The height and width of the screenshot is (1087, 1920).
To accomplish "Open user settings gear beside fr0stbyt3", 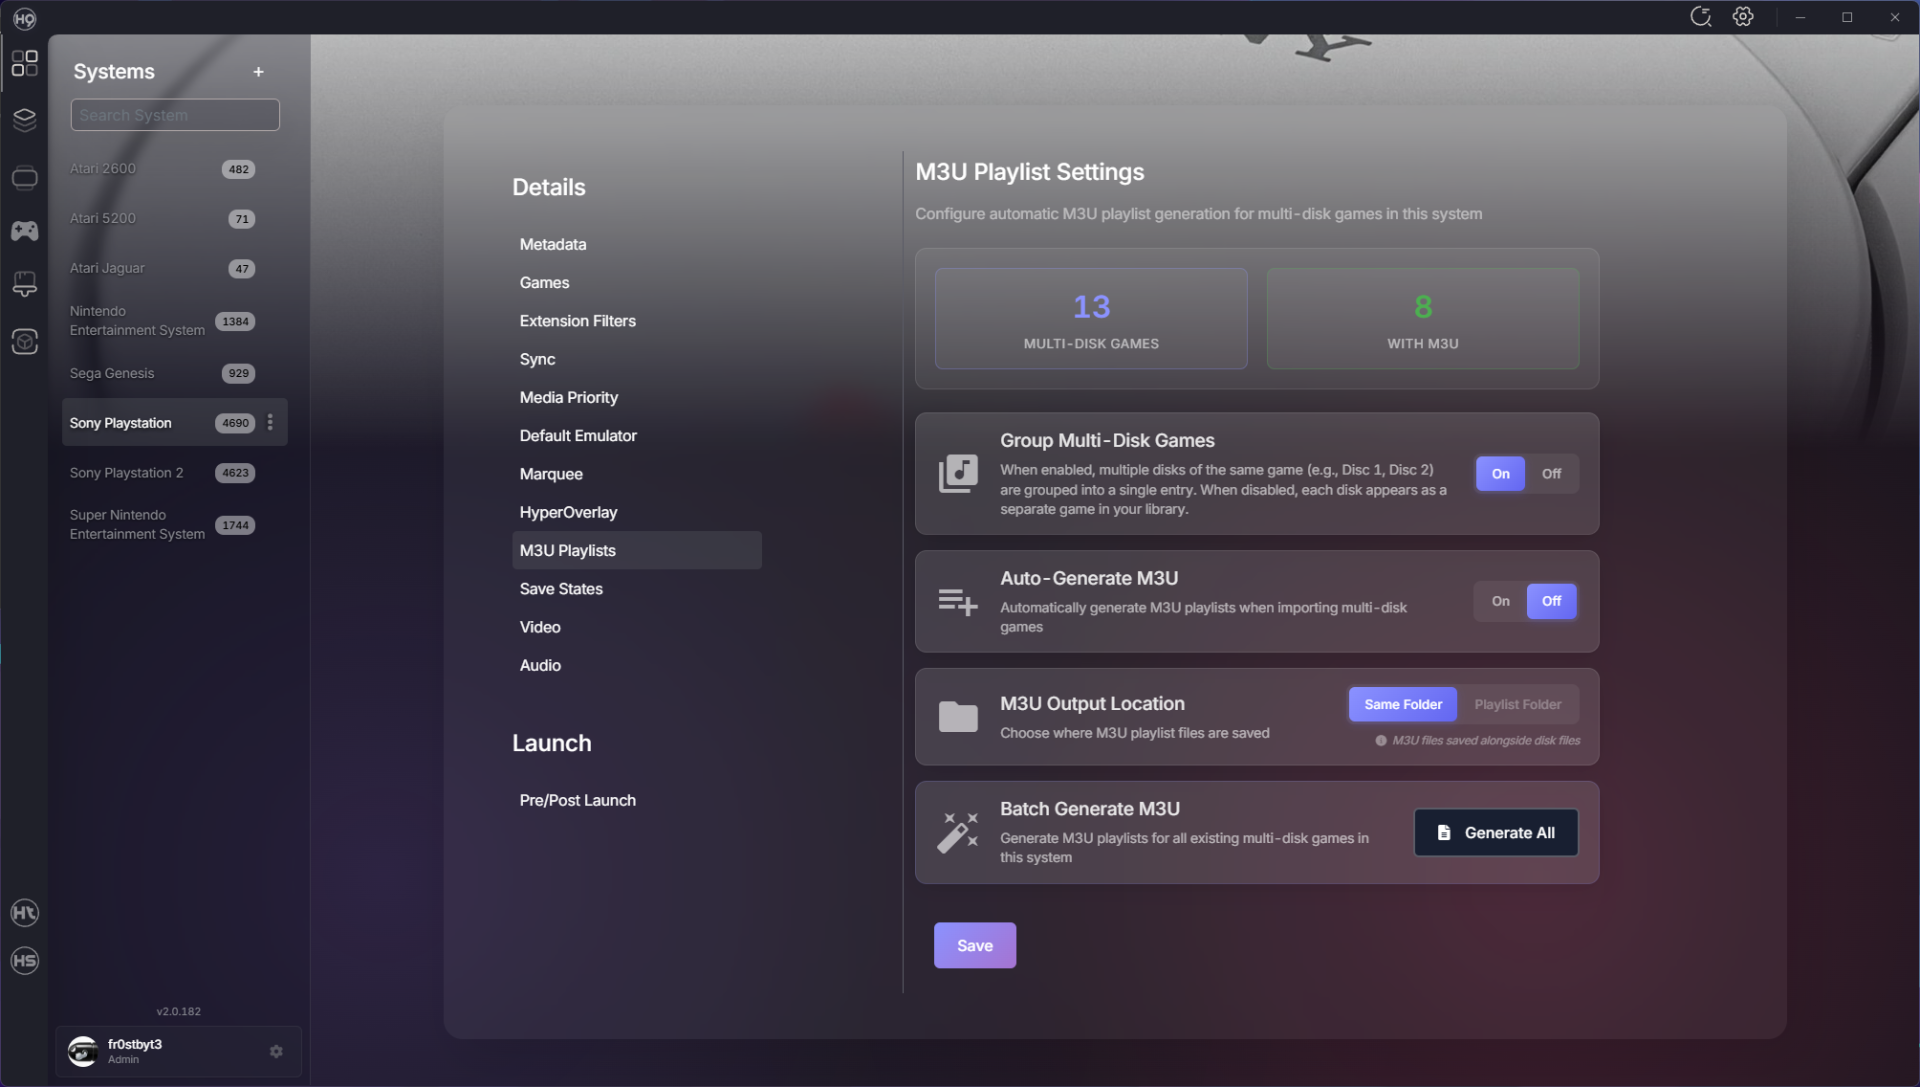I will [x=276, y=1051].
